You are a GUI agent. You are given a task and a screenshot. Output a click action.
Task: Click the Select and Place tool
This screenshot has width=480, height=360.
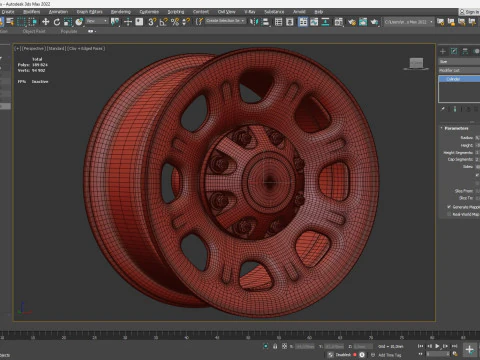pos(79,22)
